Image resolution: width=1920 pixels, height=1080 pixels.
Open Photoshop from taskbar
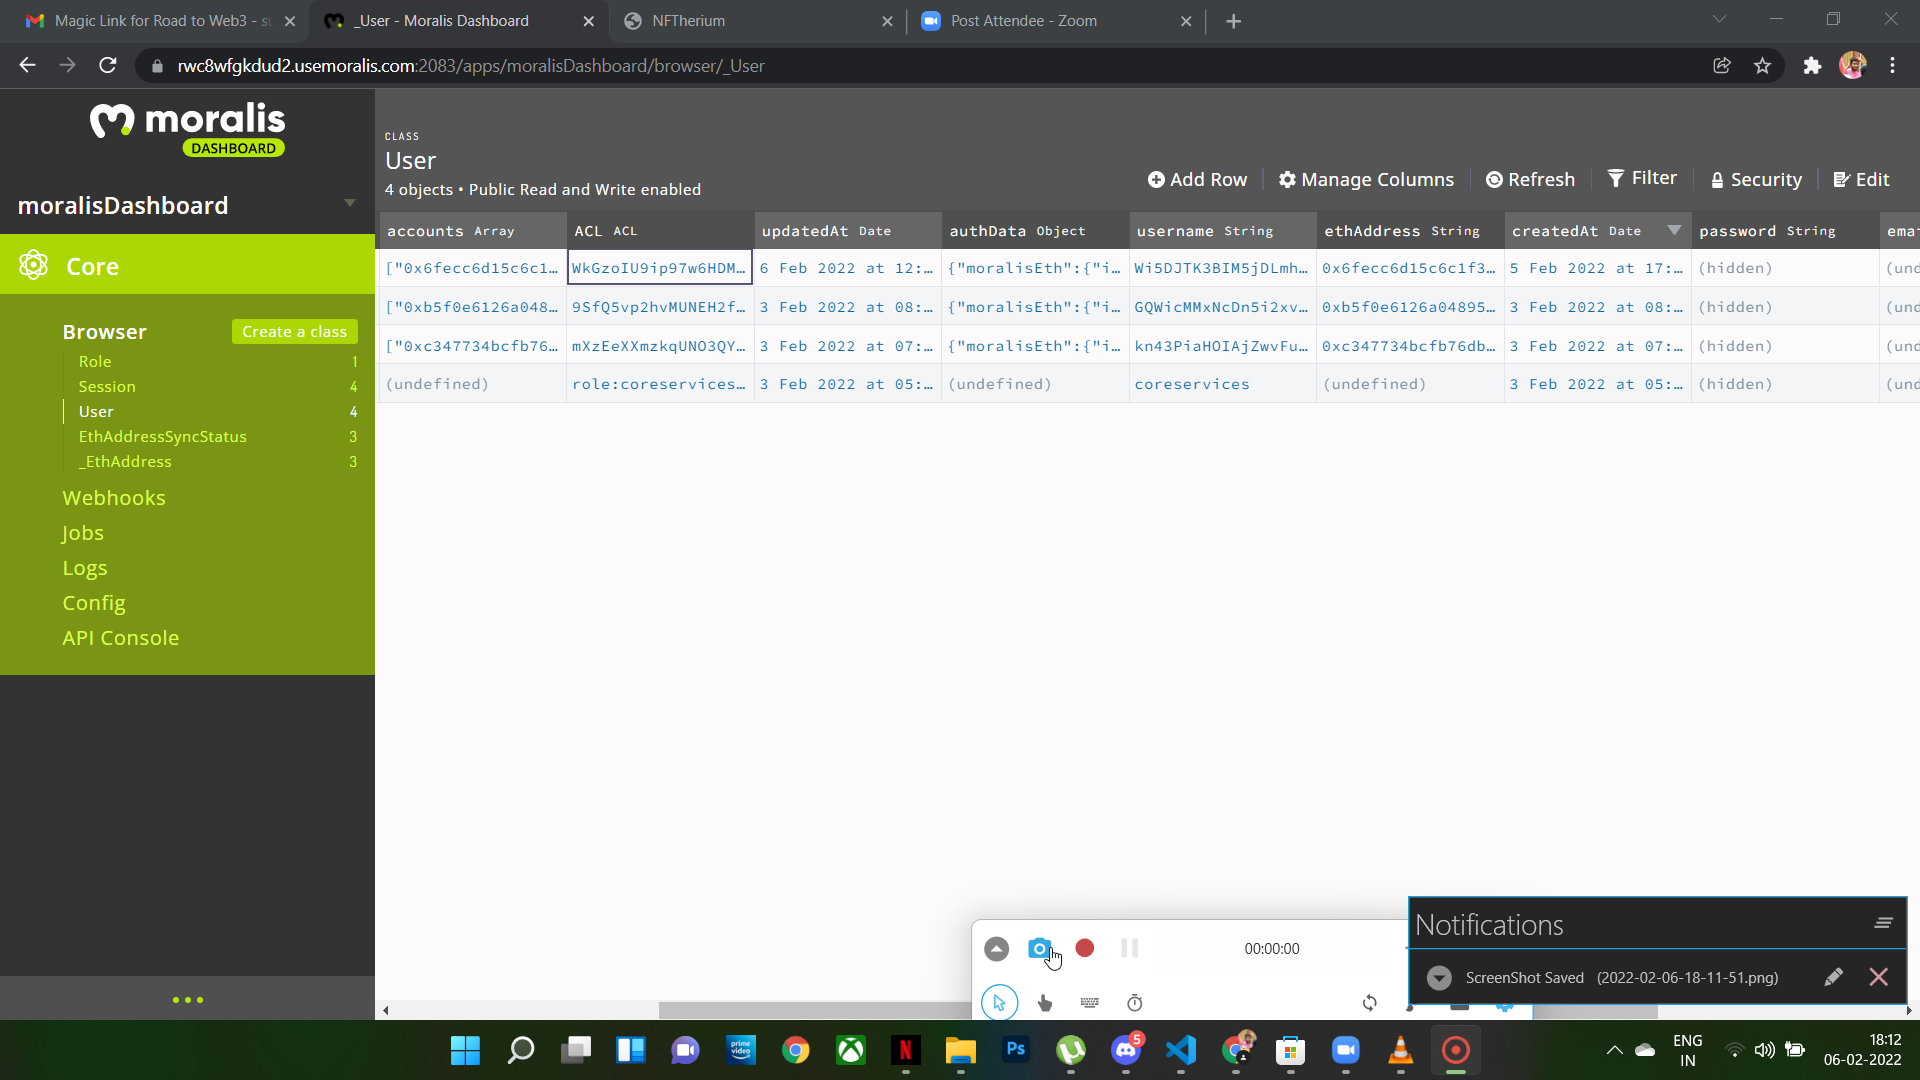[x=1016, y=1050]
